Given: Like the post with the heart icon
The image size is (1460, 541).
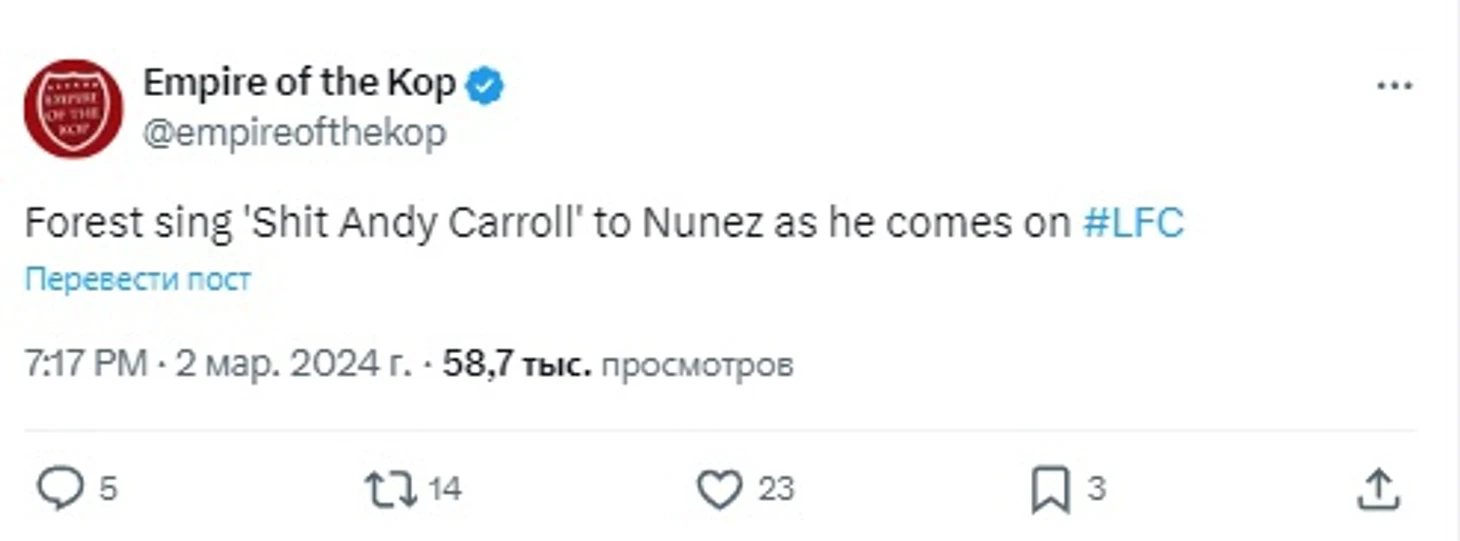Looking at the screenshot, I should pos(719,489).
